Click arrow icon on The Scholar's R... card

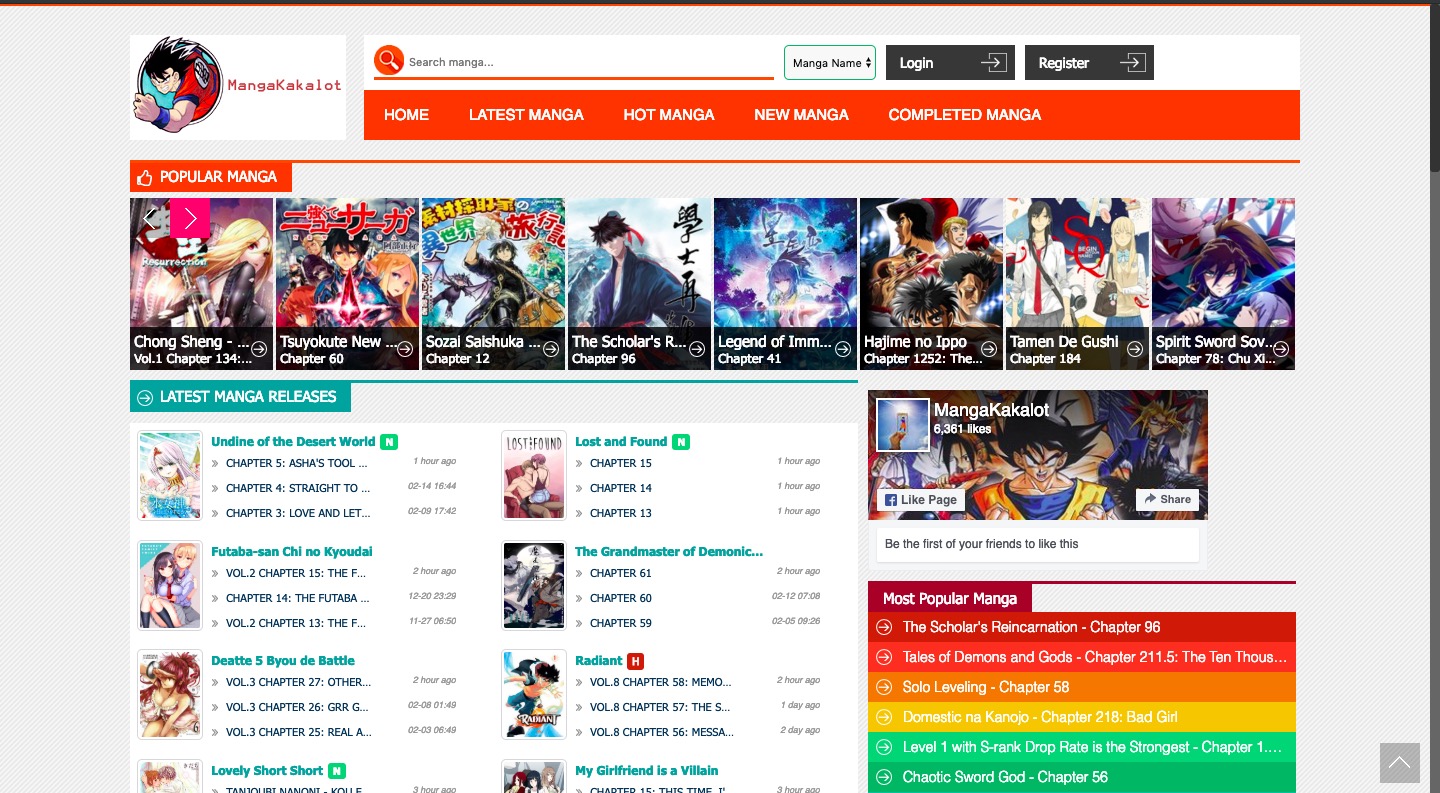tap(697, 349)
